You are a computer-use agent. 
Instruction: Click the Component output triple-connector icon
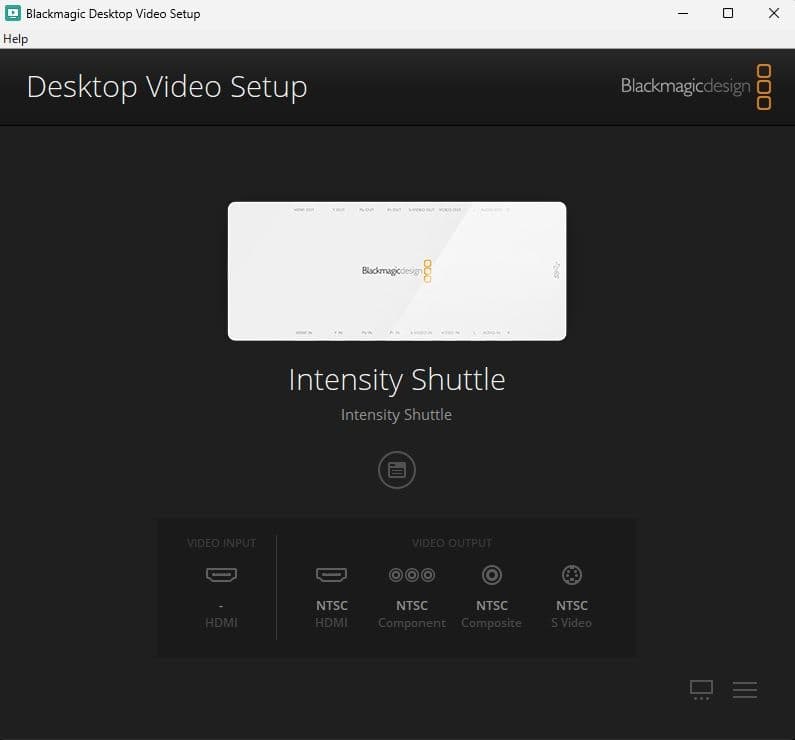tap(412, 575)
